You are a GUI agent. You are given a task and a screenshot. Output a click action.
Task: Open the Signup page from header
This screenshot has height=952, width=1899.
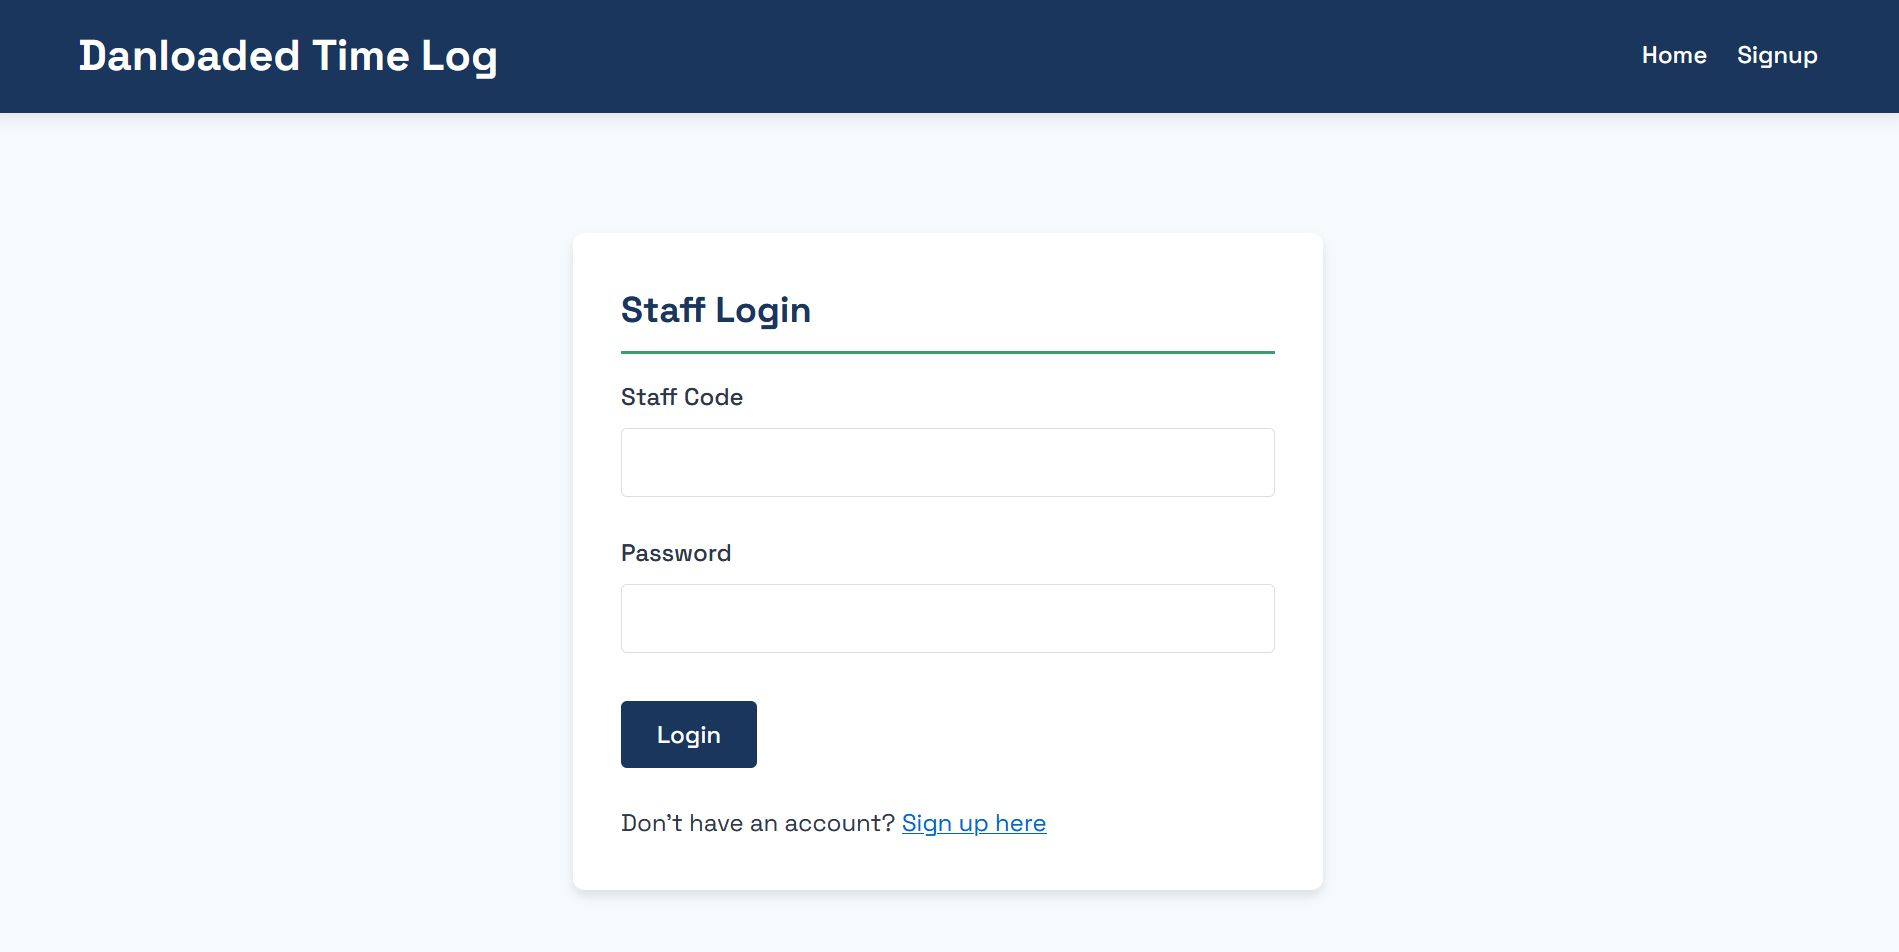click(x=1776, y=56)
